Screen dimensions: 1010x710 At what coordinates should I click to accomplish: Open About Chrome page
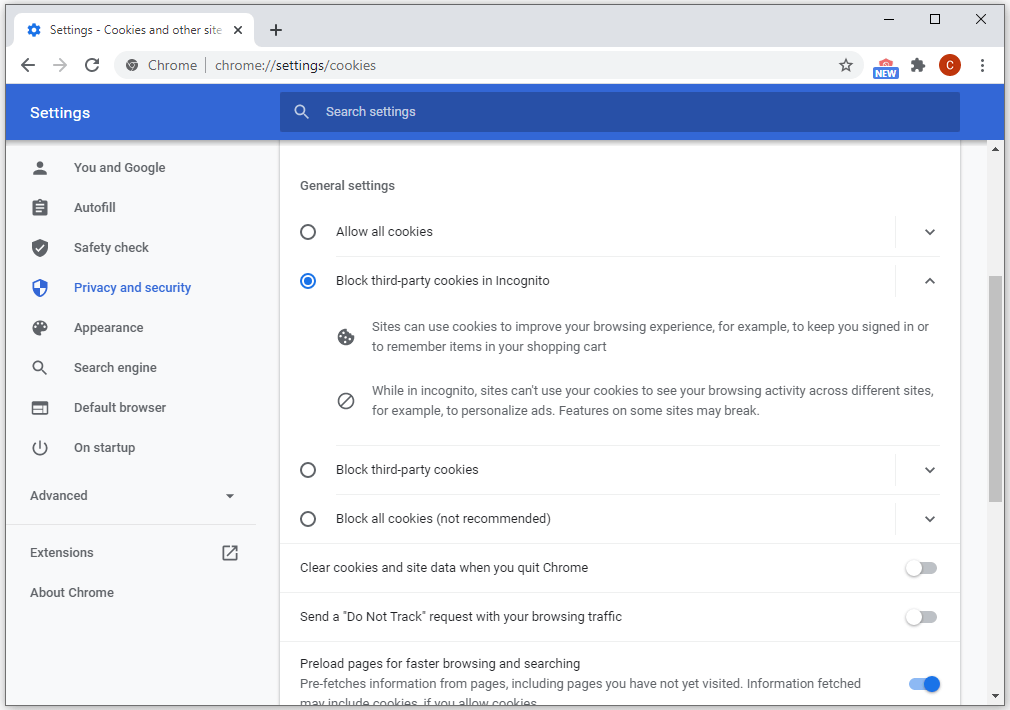click(72, 592)
